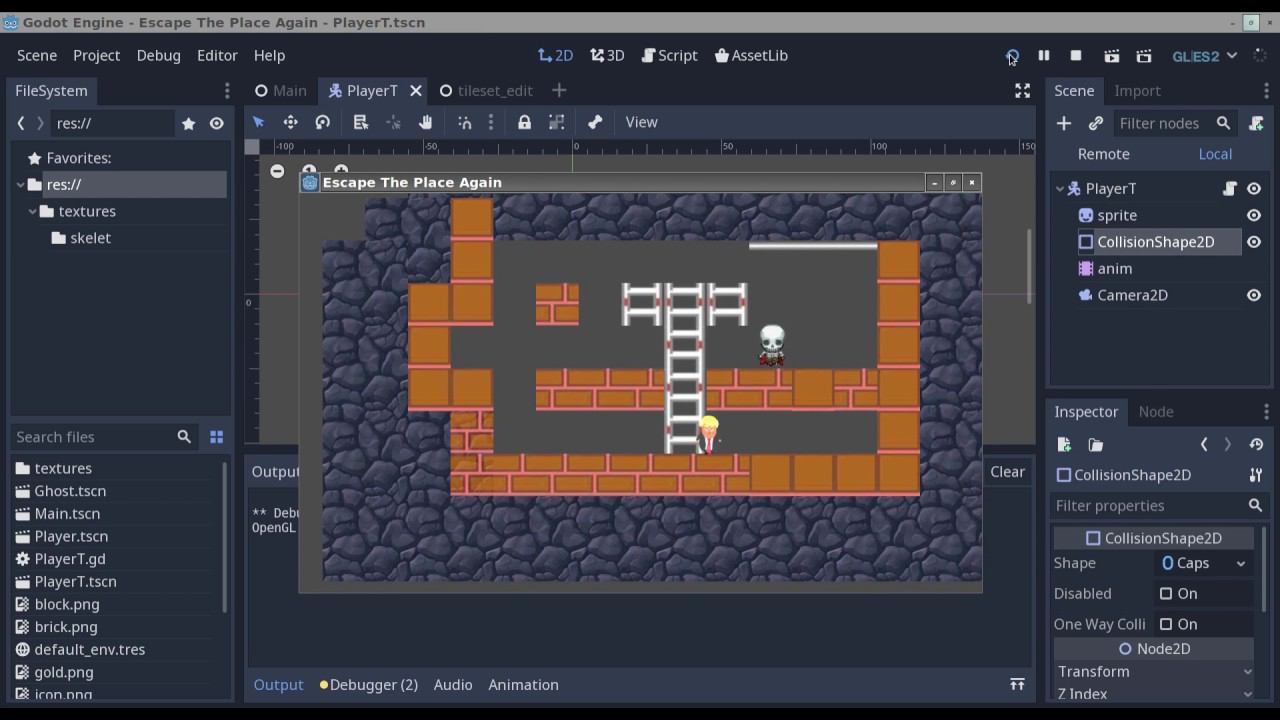The height and width of the screenshot is (720, 1280).
Task: Open the Debugger (2) bottom panel
Action: [x=369, y=685]
